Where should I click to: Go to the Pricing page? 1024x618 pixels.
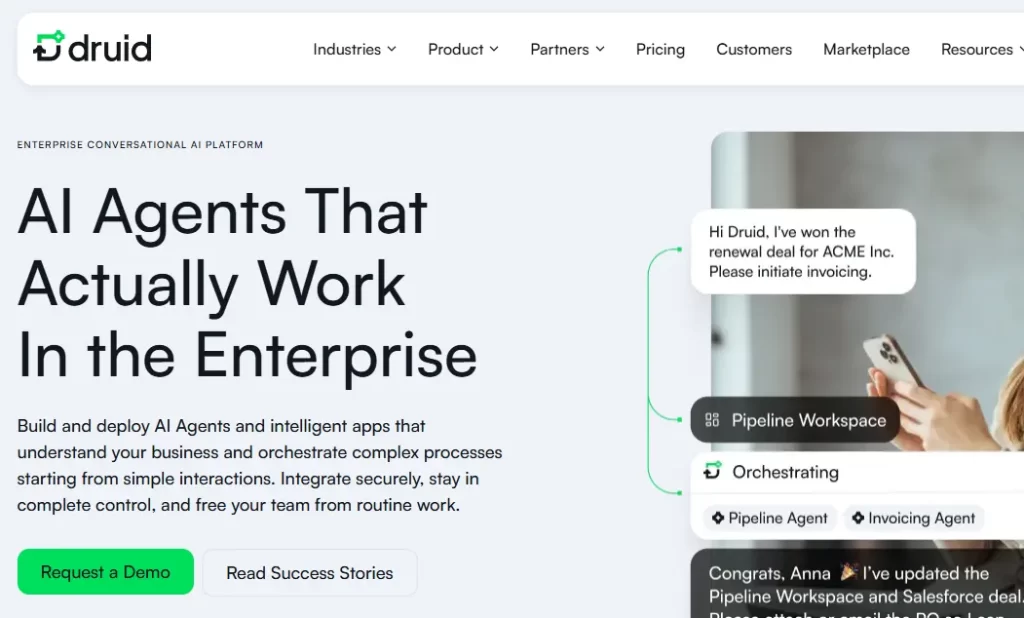pos(660,49)
